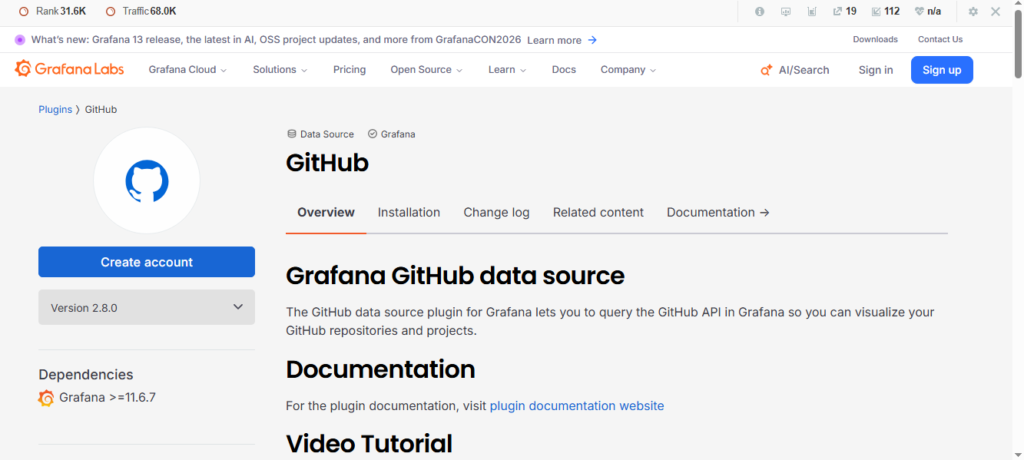Click the Sign up button
1024x460 pixels.
pyautogui.click(x=942, y=70)
